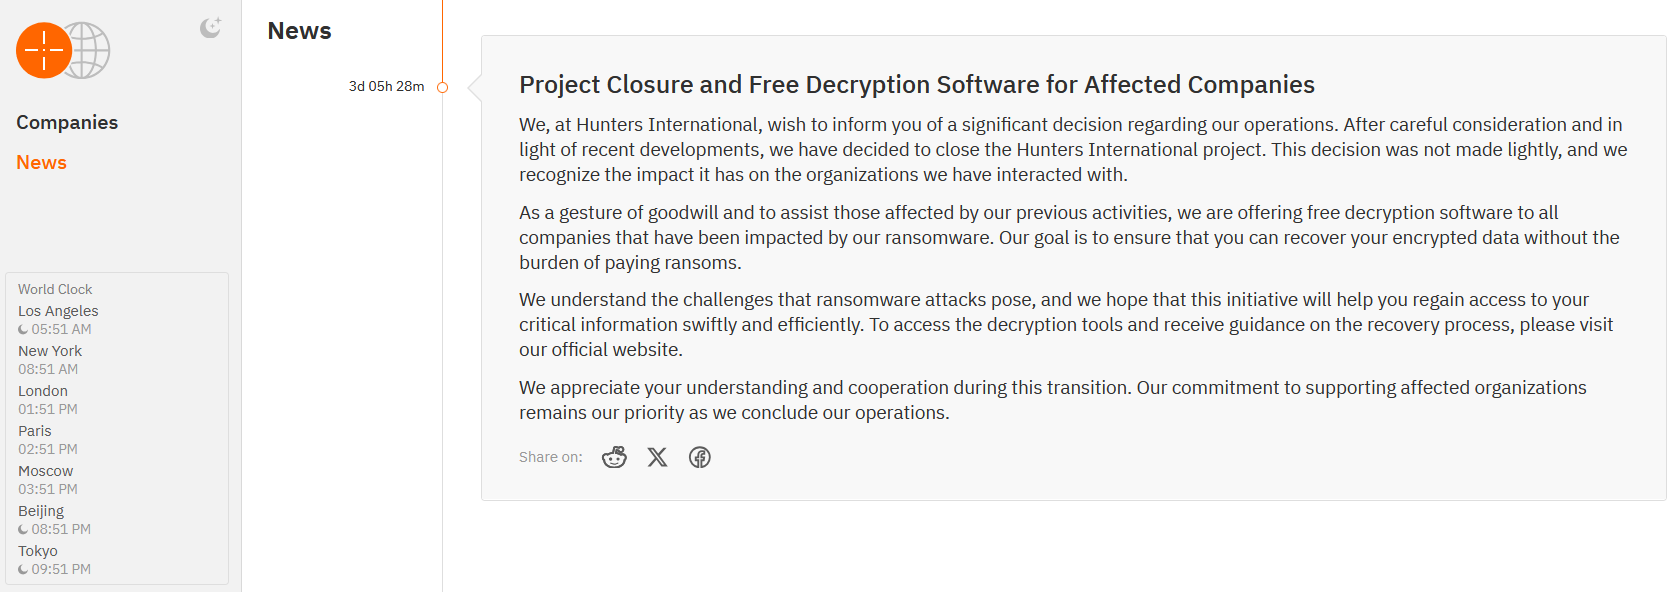The height and width of the screenshot is (592, 1678).
Task: Click the 'Share on:' label
Action: click(550, 457)
